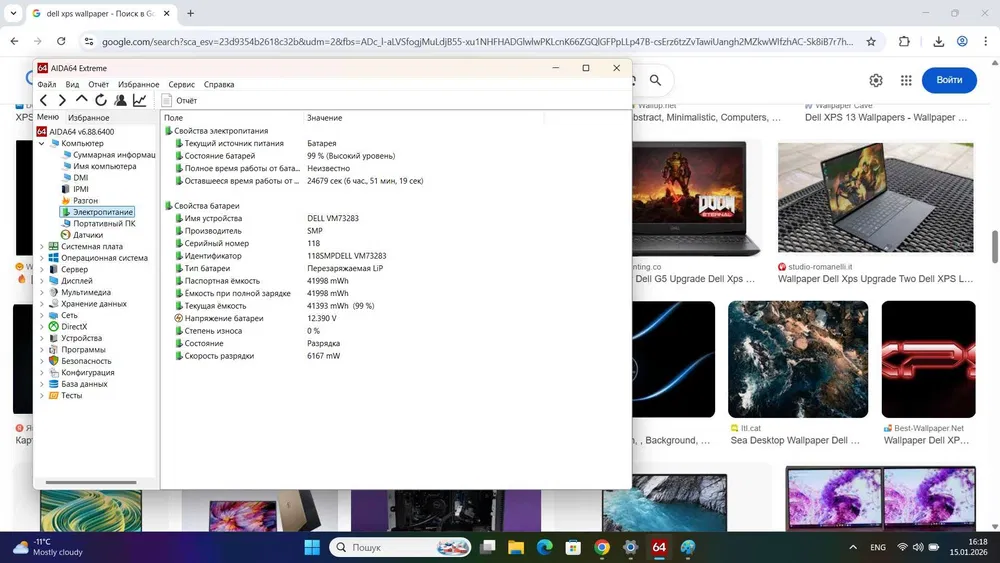Open Суммарная информация tree node

[113, 155]
